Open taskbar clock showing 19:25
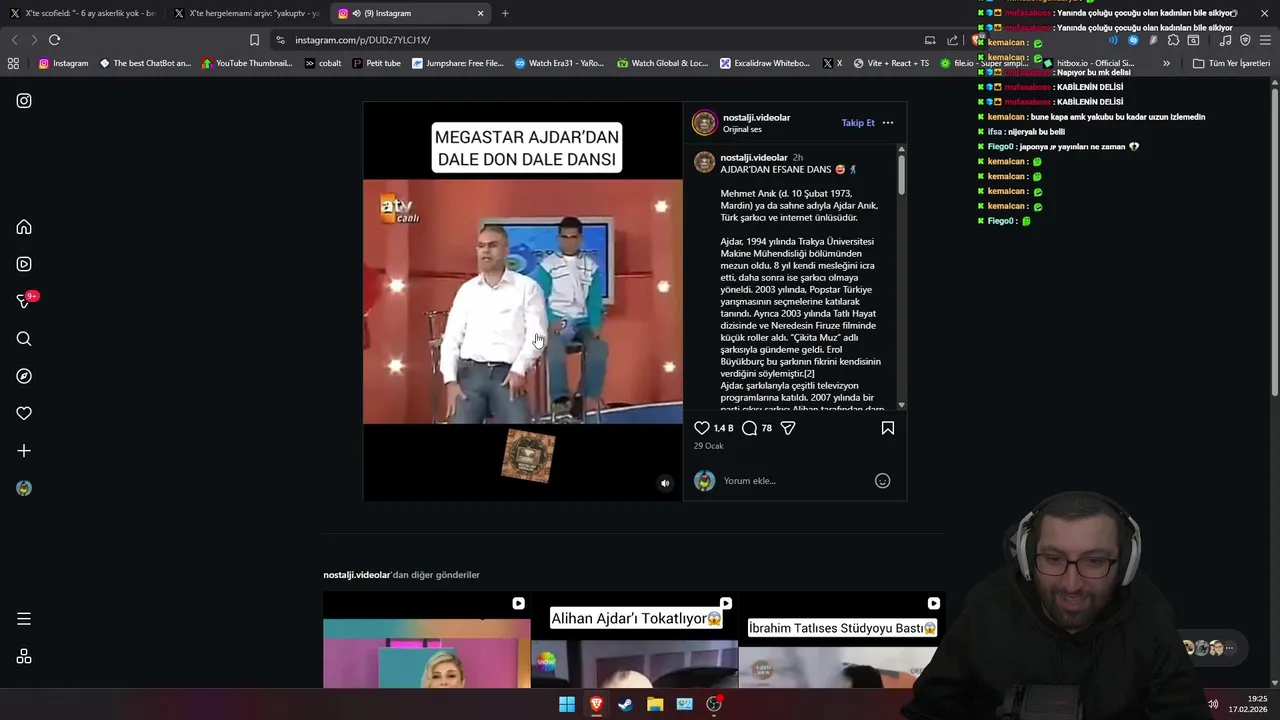 tap(1250, 704)
